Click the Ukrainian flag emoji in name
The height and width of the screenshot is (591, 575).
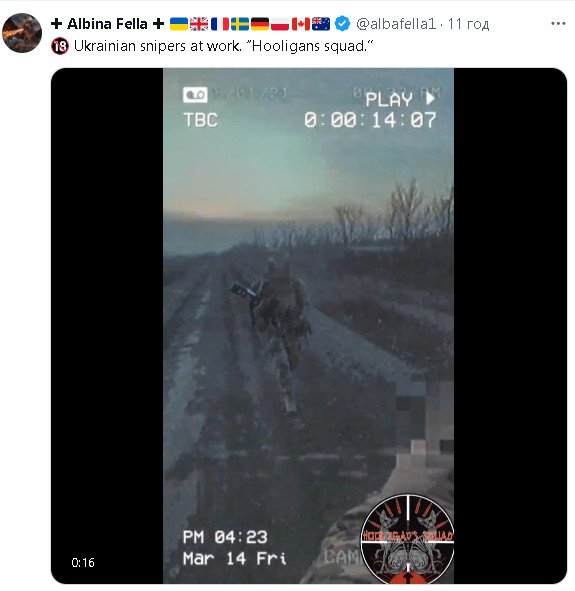179,24
